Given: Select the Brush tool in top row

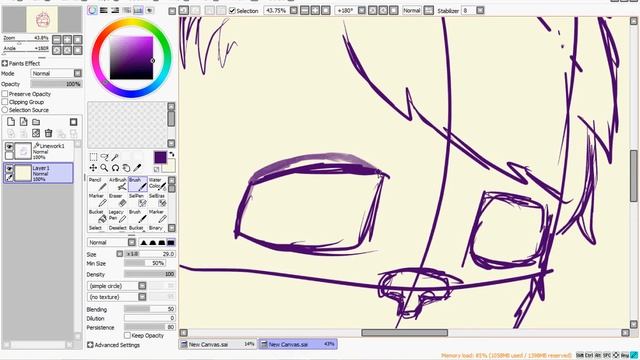Looking at the screenshot, I should (x=138, y=184).
